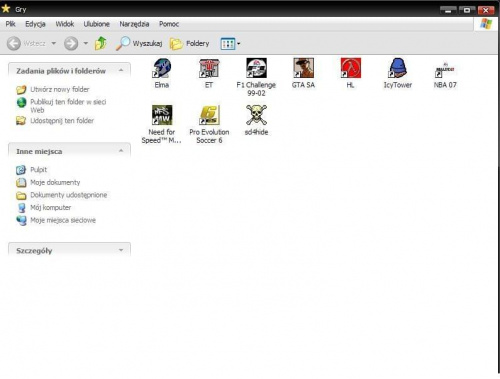
Task: Close the Gry window
Action: [x=486, y=10]
